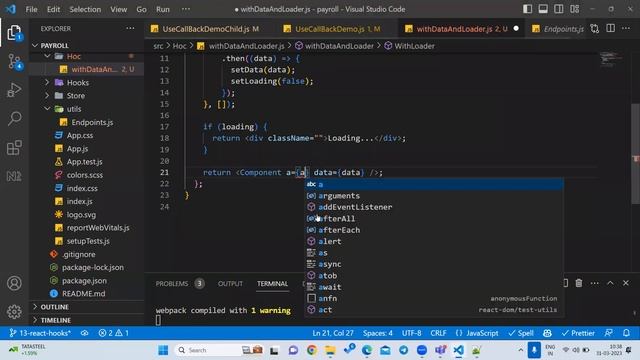Screen dimensions: 640x360
Task: Open the notifications bell in status bar
Action: [627, 333]
